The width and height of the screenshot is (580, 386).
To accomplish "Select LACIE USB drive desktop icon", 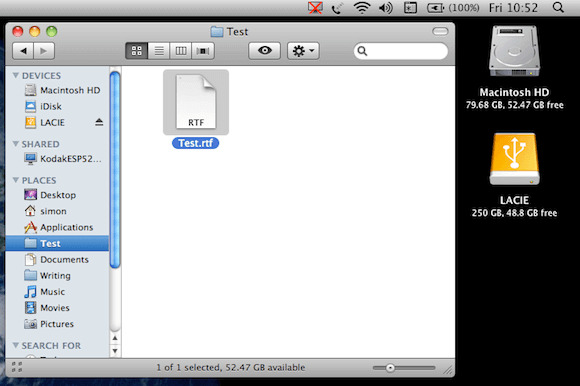I will (514, 159).
